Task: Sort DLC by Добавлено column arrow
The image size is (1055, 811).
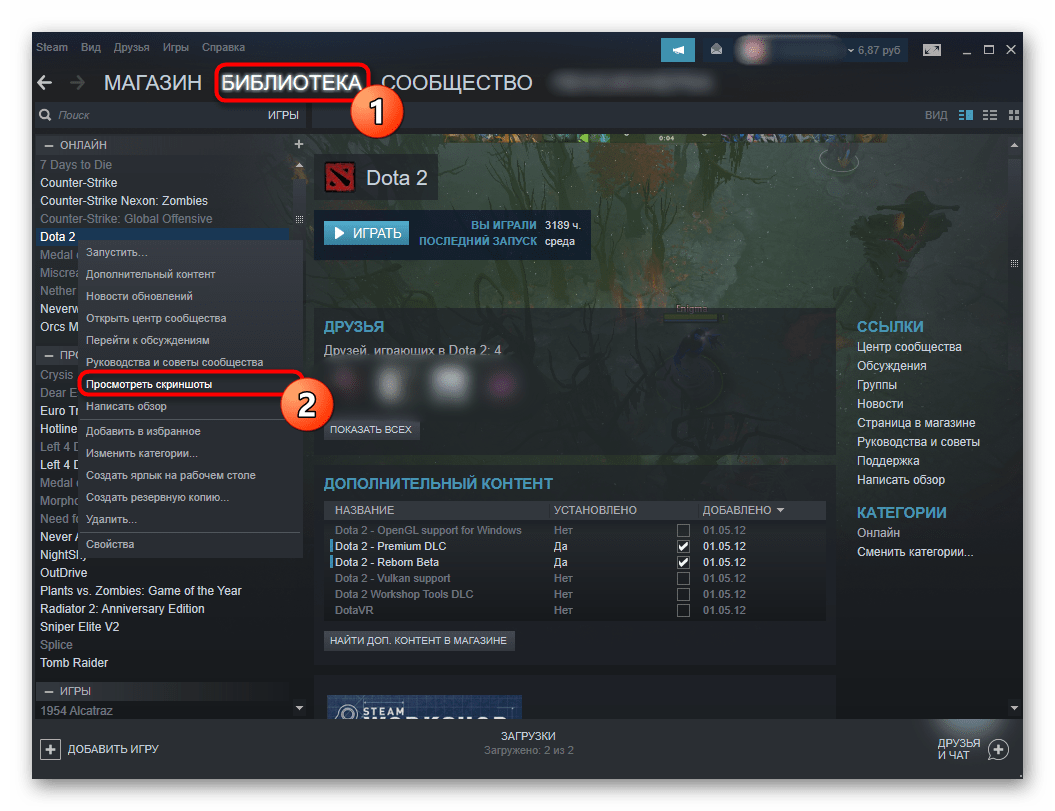Action: pyautogui.click(x=780, y=510)
